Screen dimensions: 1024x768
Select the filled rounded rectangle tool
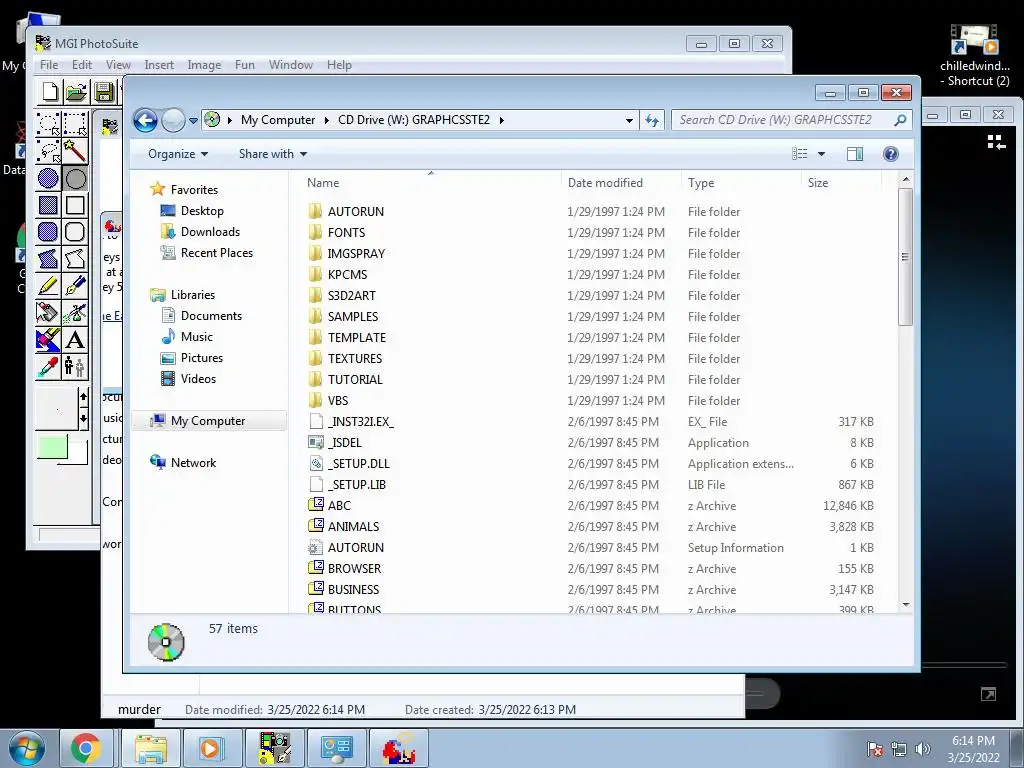[48, 232]
